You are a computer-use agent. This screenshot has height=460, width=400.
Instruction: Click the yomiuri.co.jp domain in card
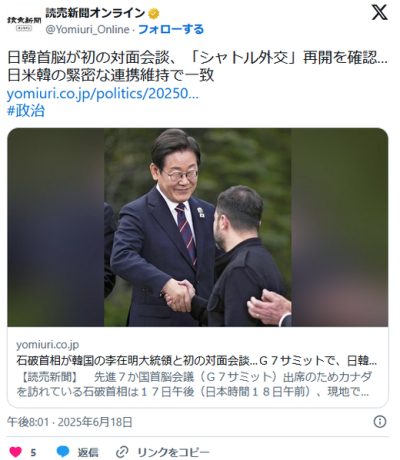point(48,345)
